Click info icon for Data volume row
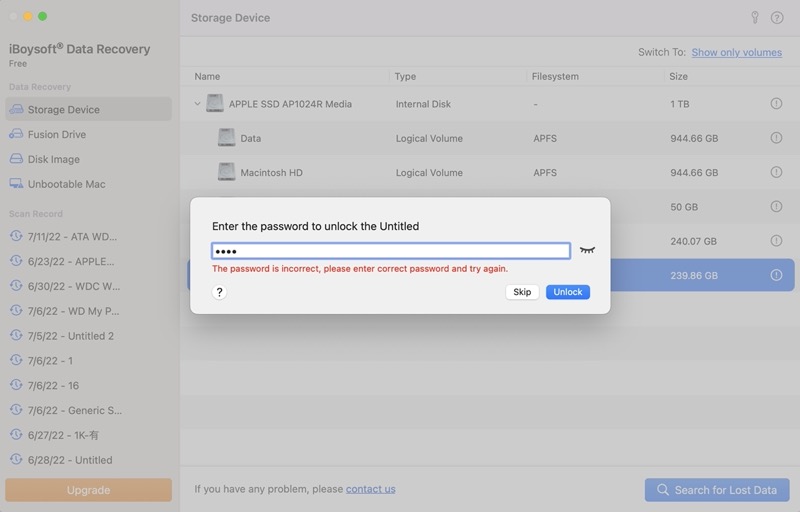Screen dimensions: 800x512 pos(776,139)
